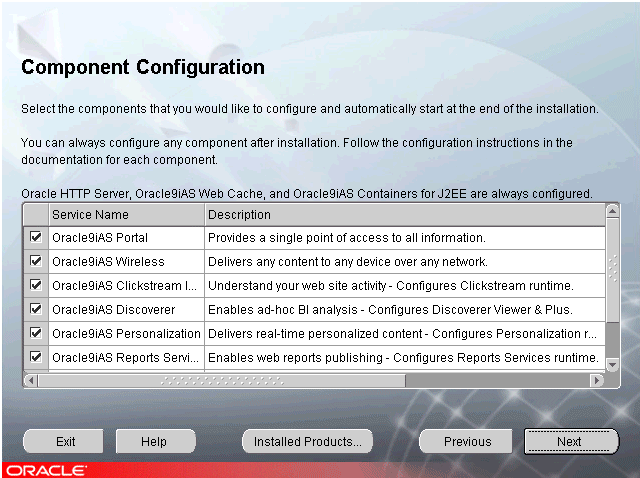Select the Oracle9iAS Personalization service name
This screenshot has height=478, width=640.
[x=127, y=334]
